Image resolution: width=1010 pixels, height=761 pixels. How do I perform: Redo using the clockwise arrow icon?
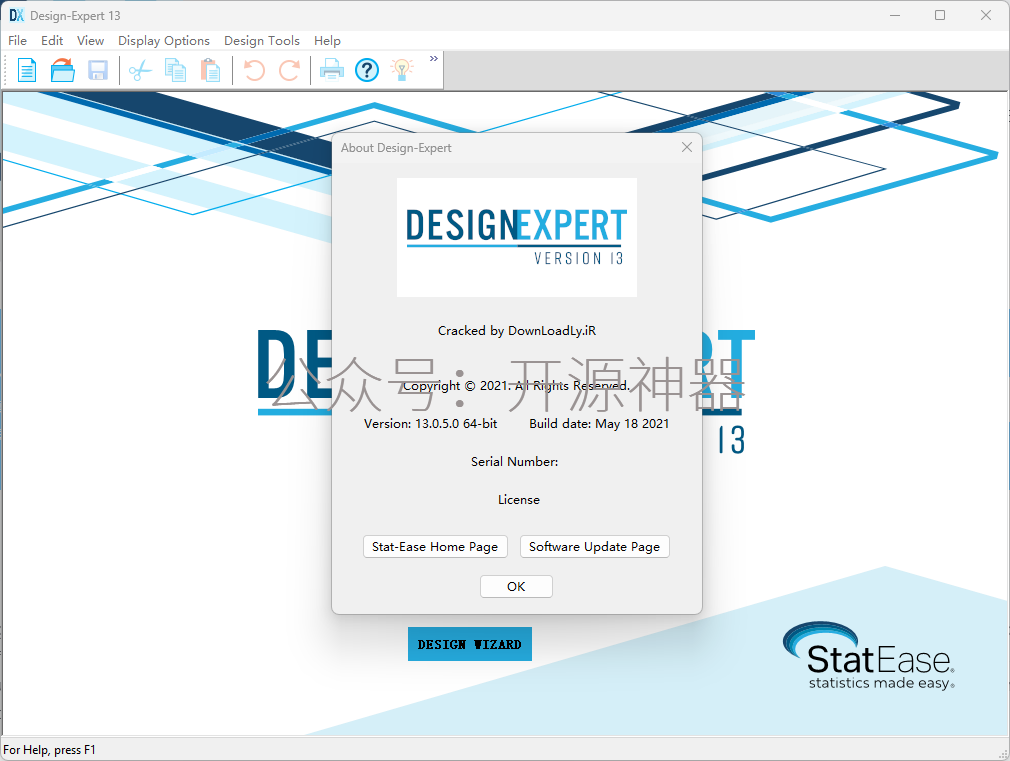[x=289, y=70]
